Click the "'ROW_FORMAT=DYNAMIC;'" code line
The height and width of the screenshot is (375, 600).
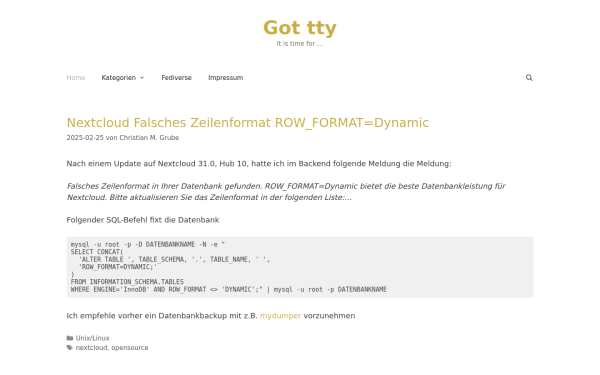click(x=118, y=267)
